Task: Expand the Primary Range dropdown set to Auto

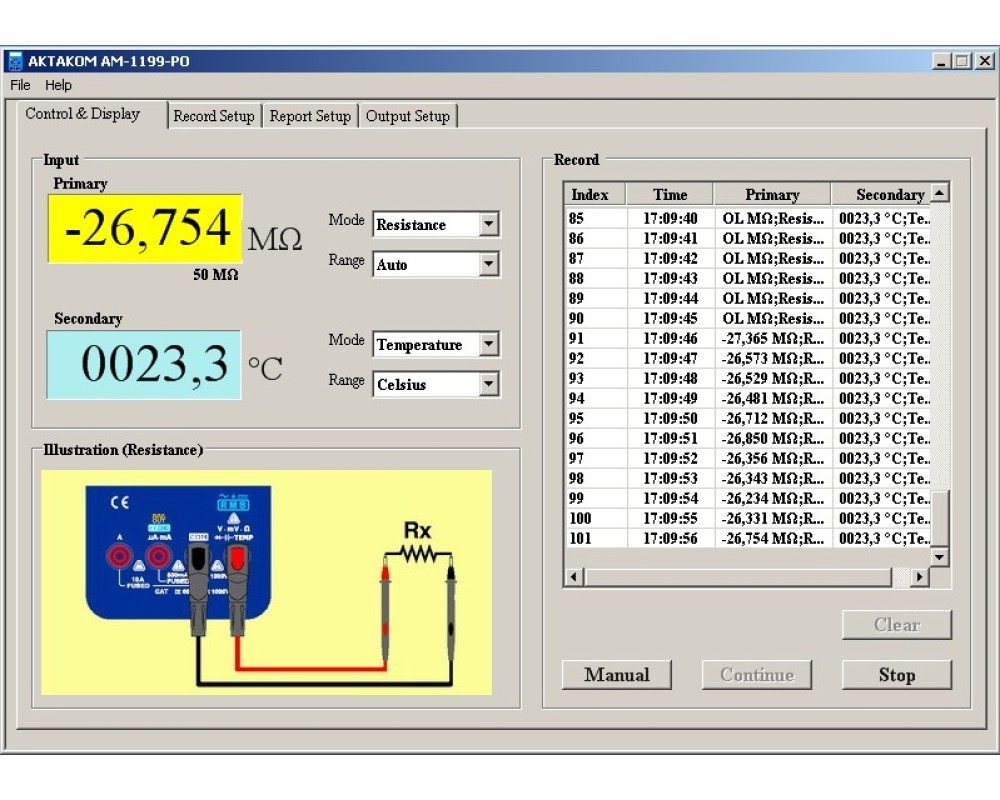Action: click(488, 265)
